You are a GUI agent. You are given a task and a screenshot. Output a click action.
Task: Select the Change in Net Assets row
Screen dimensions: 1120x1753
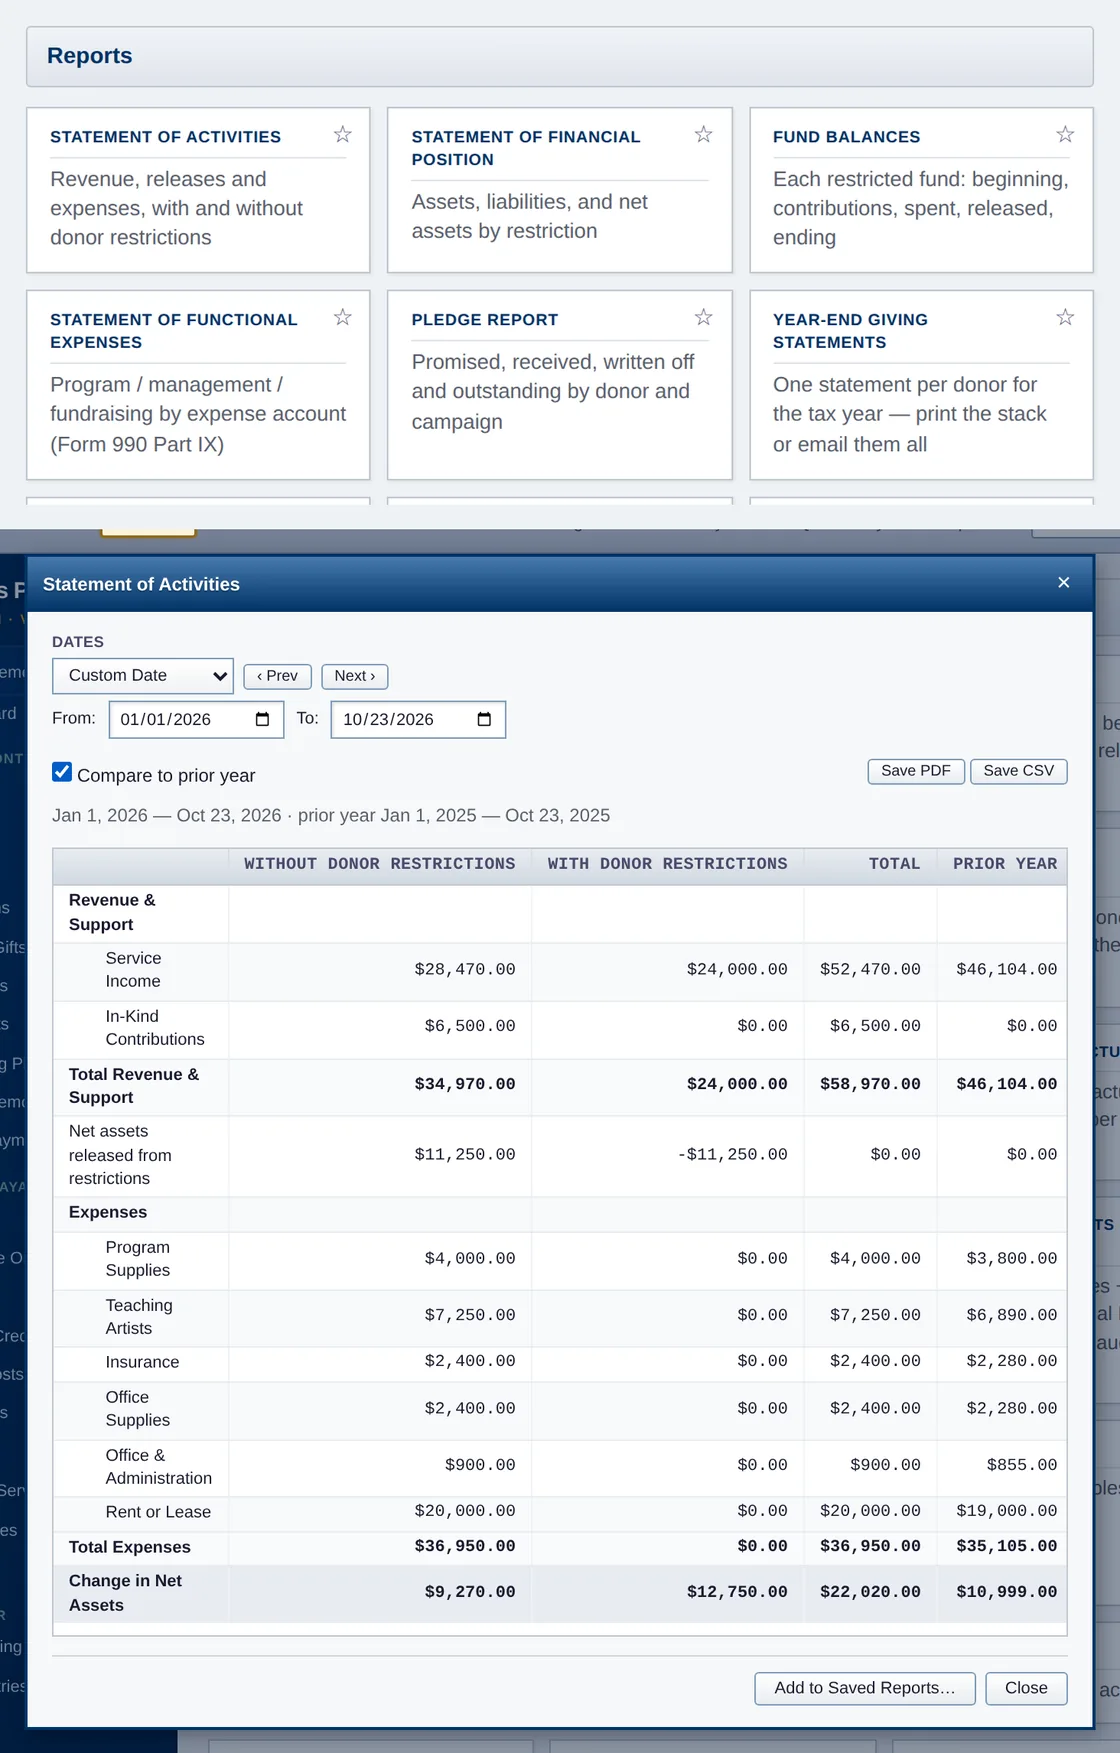coord(560,1593)
